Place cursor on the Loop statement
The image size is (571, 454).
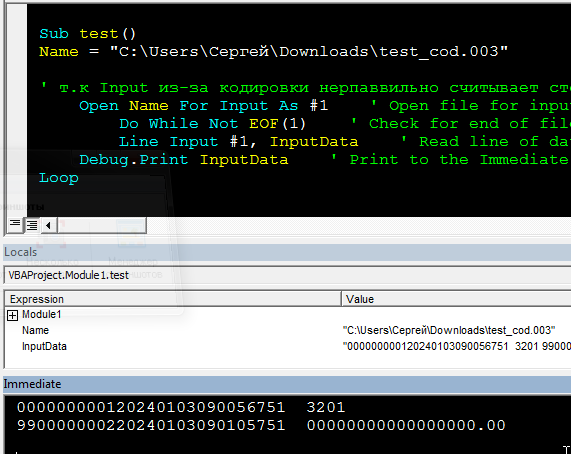(x=59, y=178)
